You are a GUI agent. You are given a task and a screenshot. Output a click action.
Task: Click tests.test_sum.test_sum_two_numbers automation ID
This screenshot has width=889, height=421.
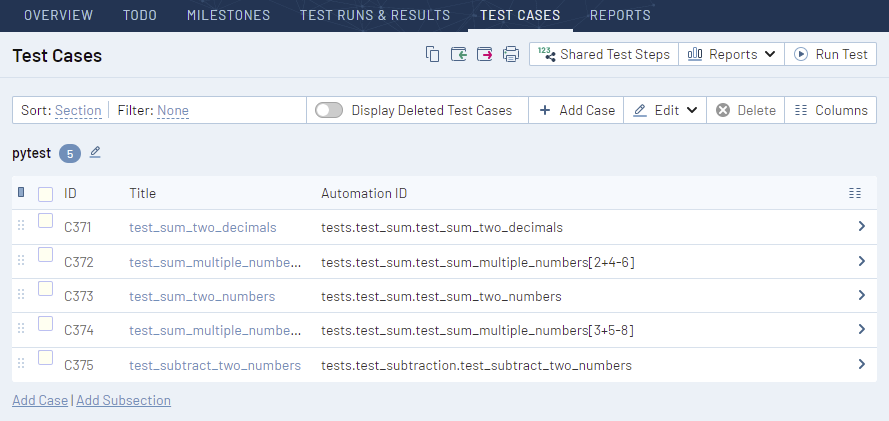(442, 296)
